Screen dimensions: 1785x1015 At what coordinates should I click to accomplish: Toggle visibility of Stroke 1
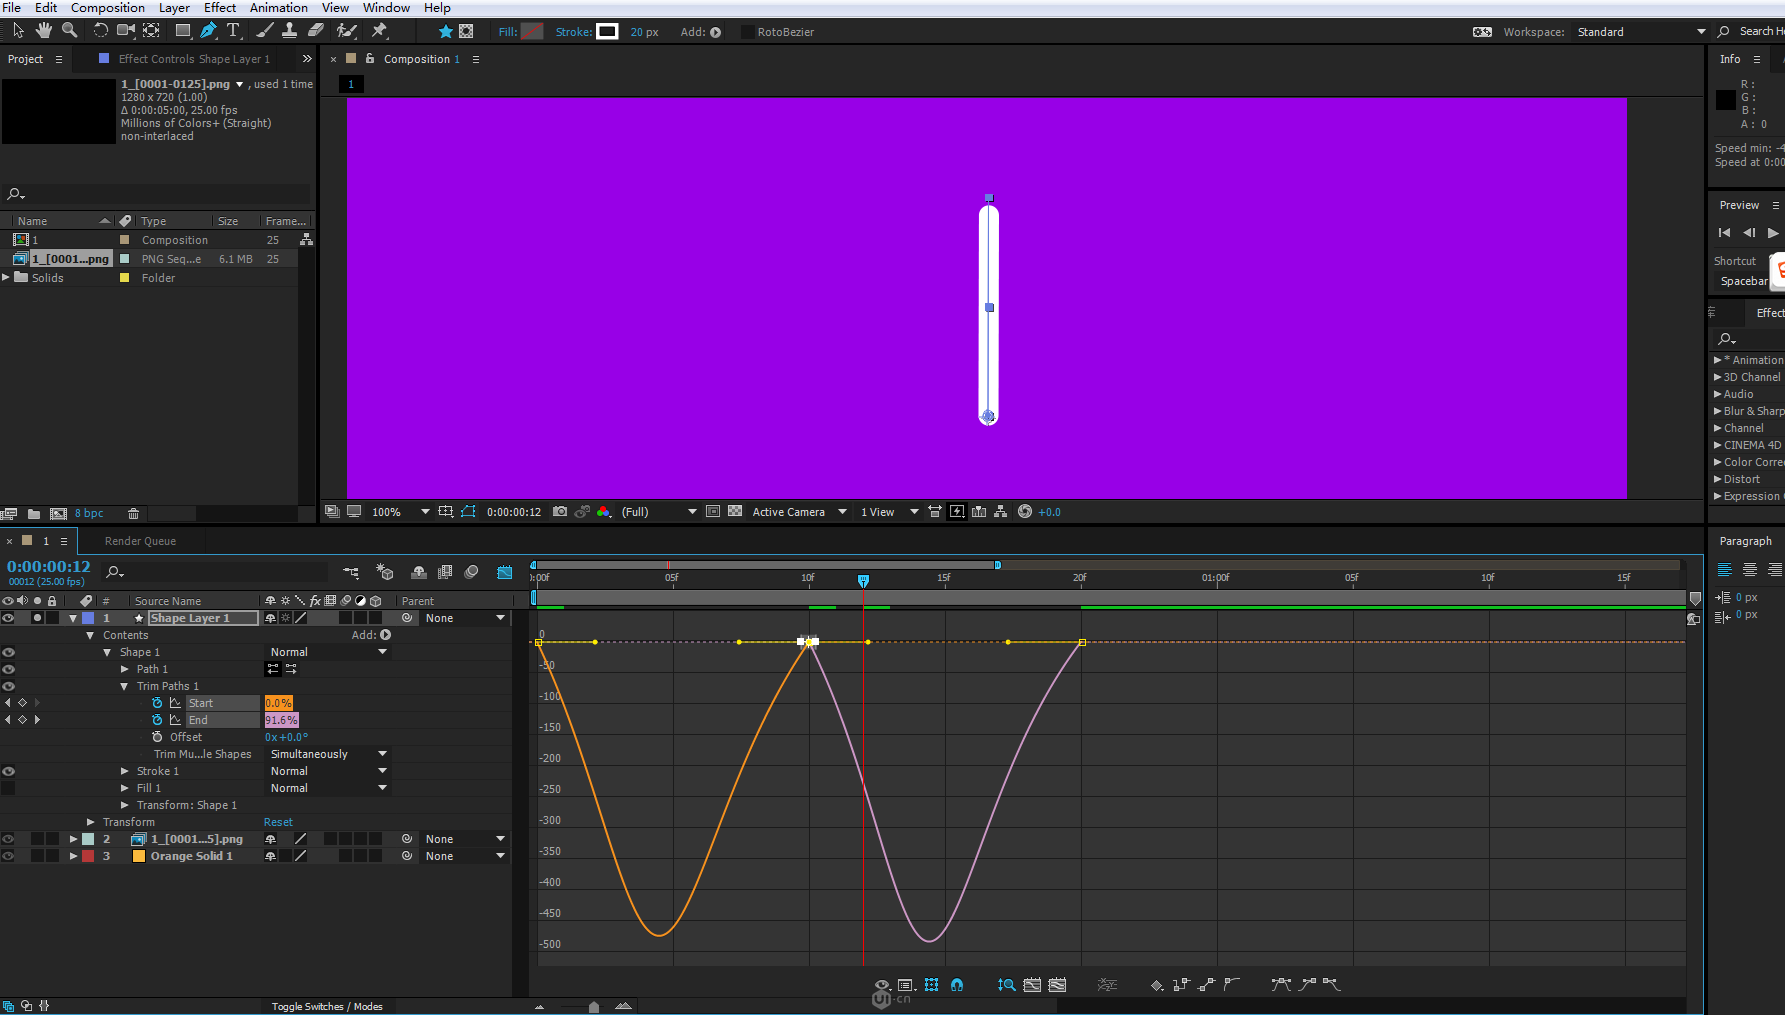coord(8,771)
